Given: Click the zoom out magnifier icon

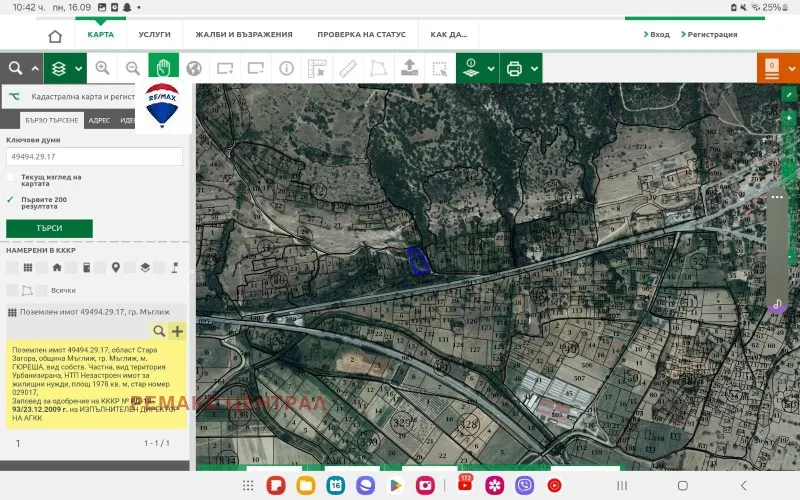Looking at the screenshot, I should point(132,69).
